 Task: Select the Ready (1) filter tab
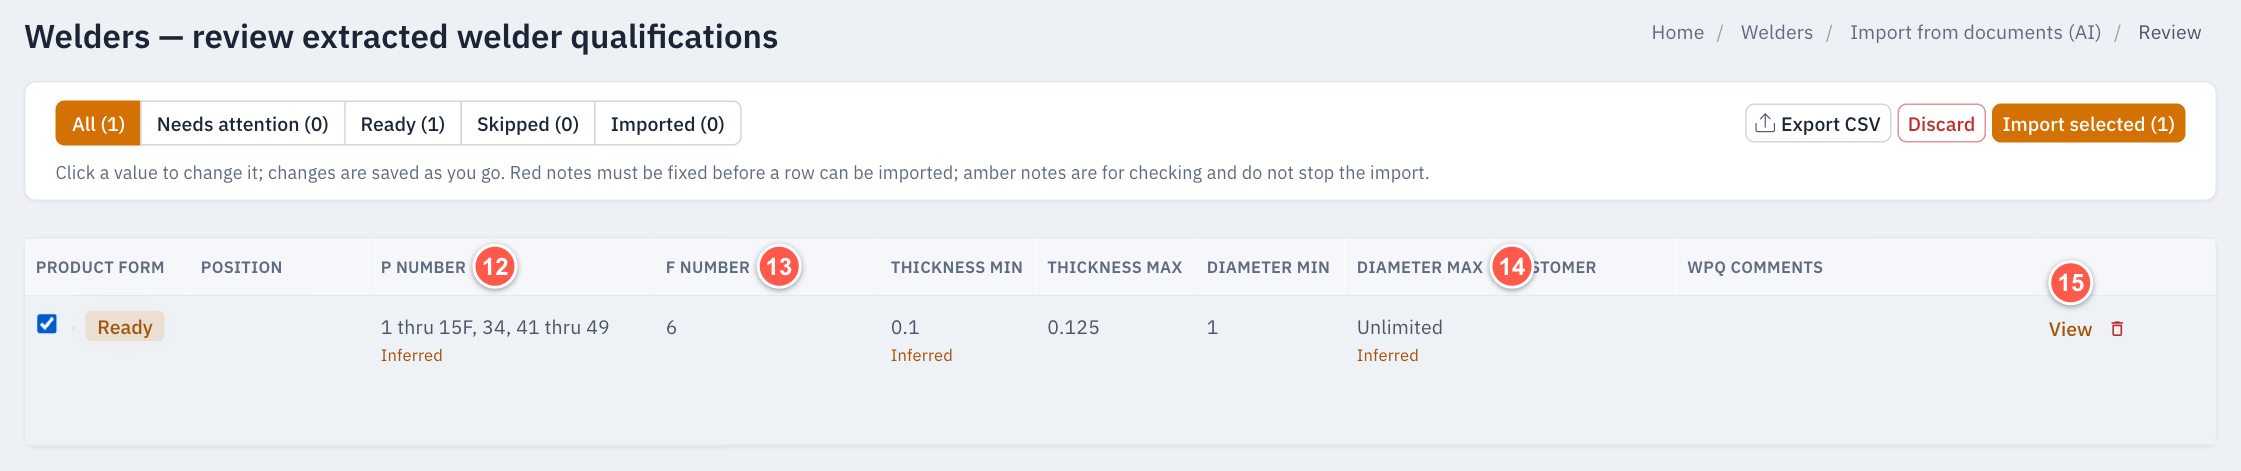[x=403, y=124]
